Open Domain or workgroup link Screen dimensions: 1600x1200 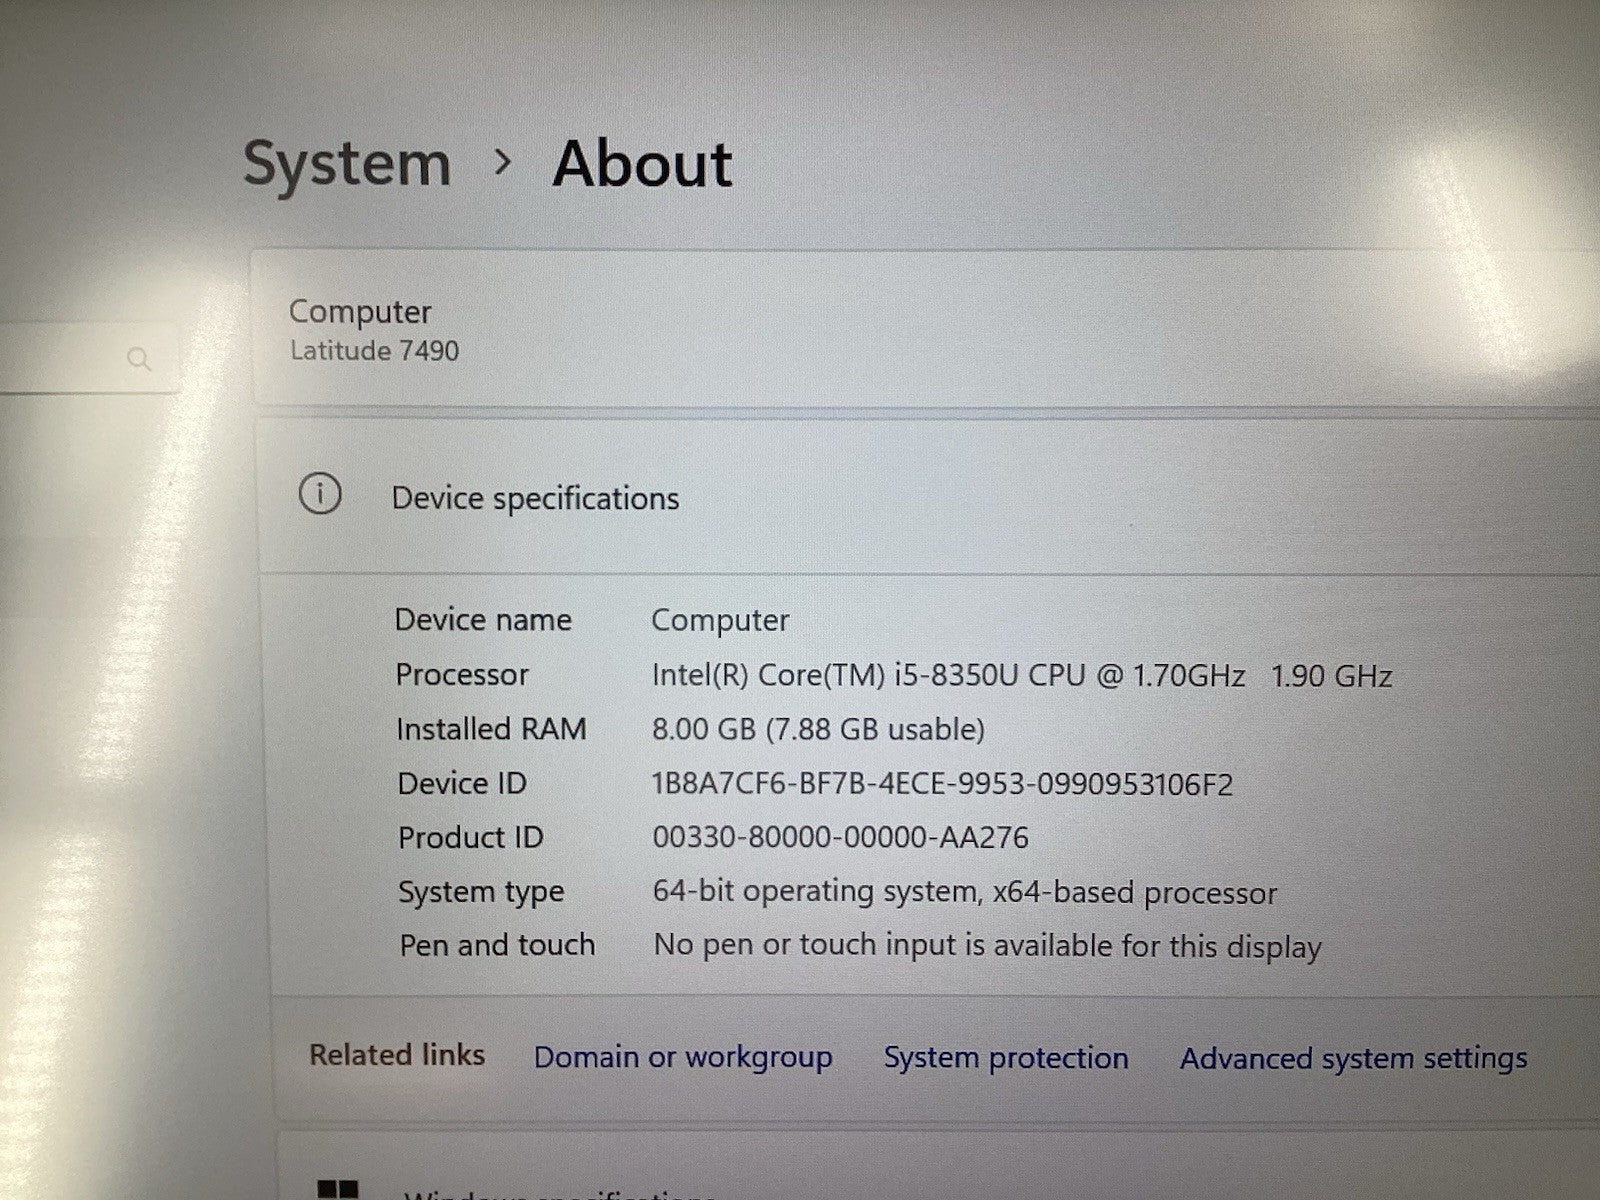click(683, 1057)
